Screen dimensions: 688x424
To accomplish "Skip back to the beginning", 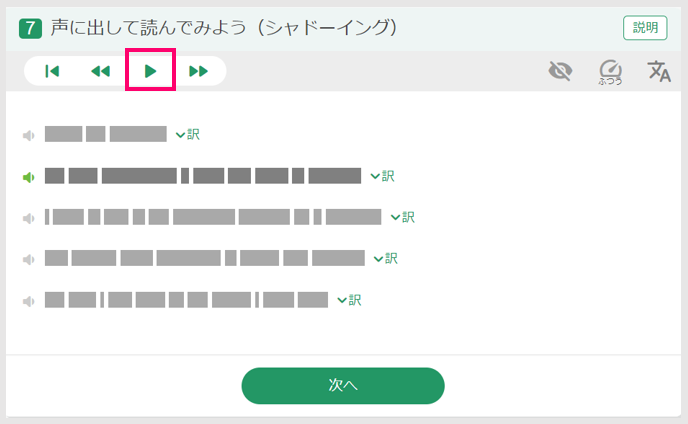I will [x=52, y=71].
